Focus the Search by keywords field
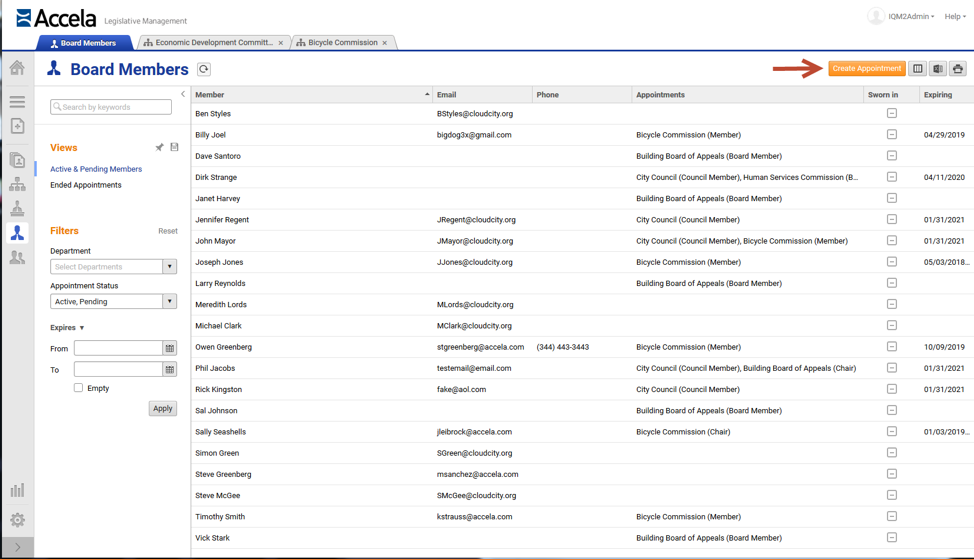This screenshot has width=974, height=560. click(111, 107)
